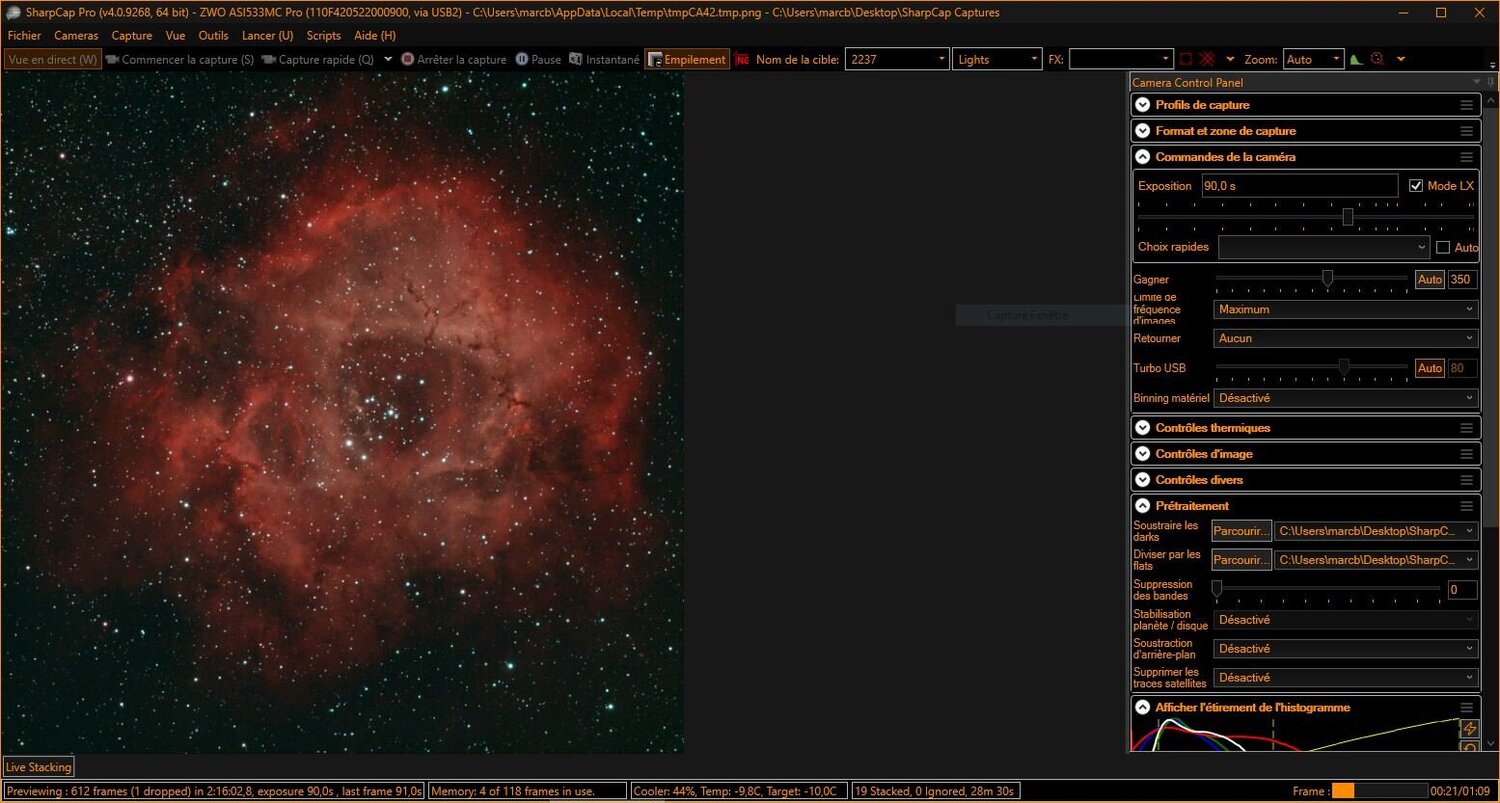Click the red square selection area icon

tap(1186, 60)
